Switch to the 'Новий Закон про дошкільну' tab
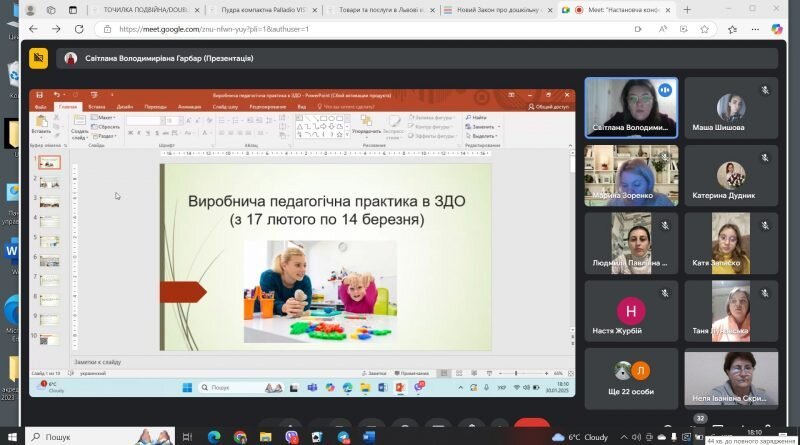 pos(497,10)
